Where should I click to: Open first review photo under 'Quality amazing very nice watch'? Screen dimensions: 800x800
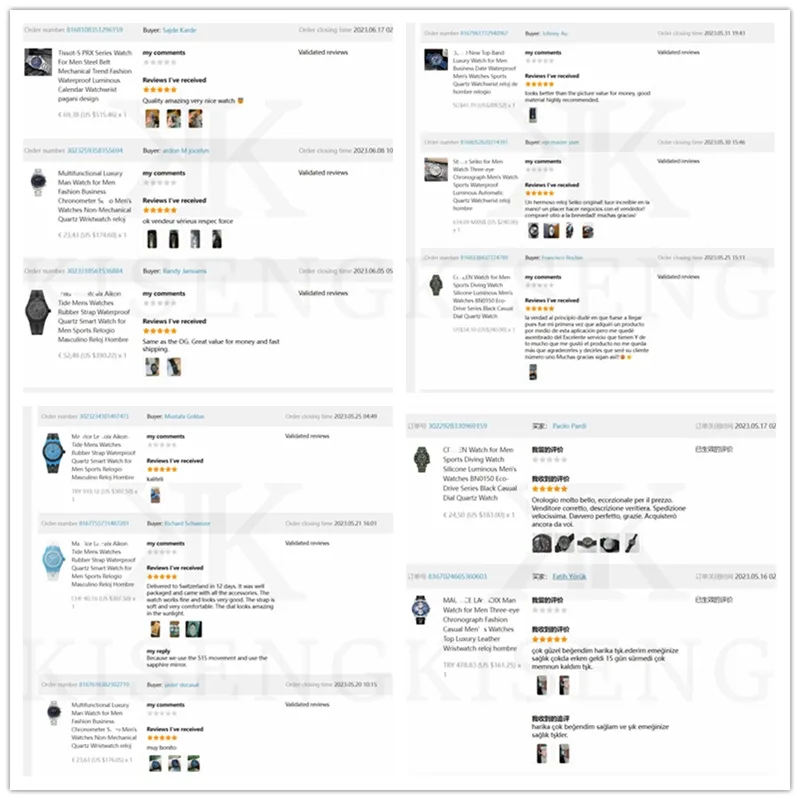pyautogui.click(x=152, y=118)
